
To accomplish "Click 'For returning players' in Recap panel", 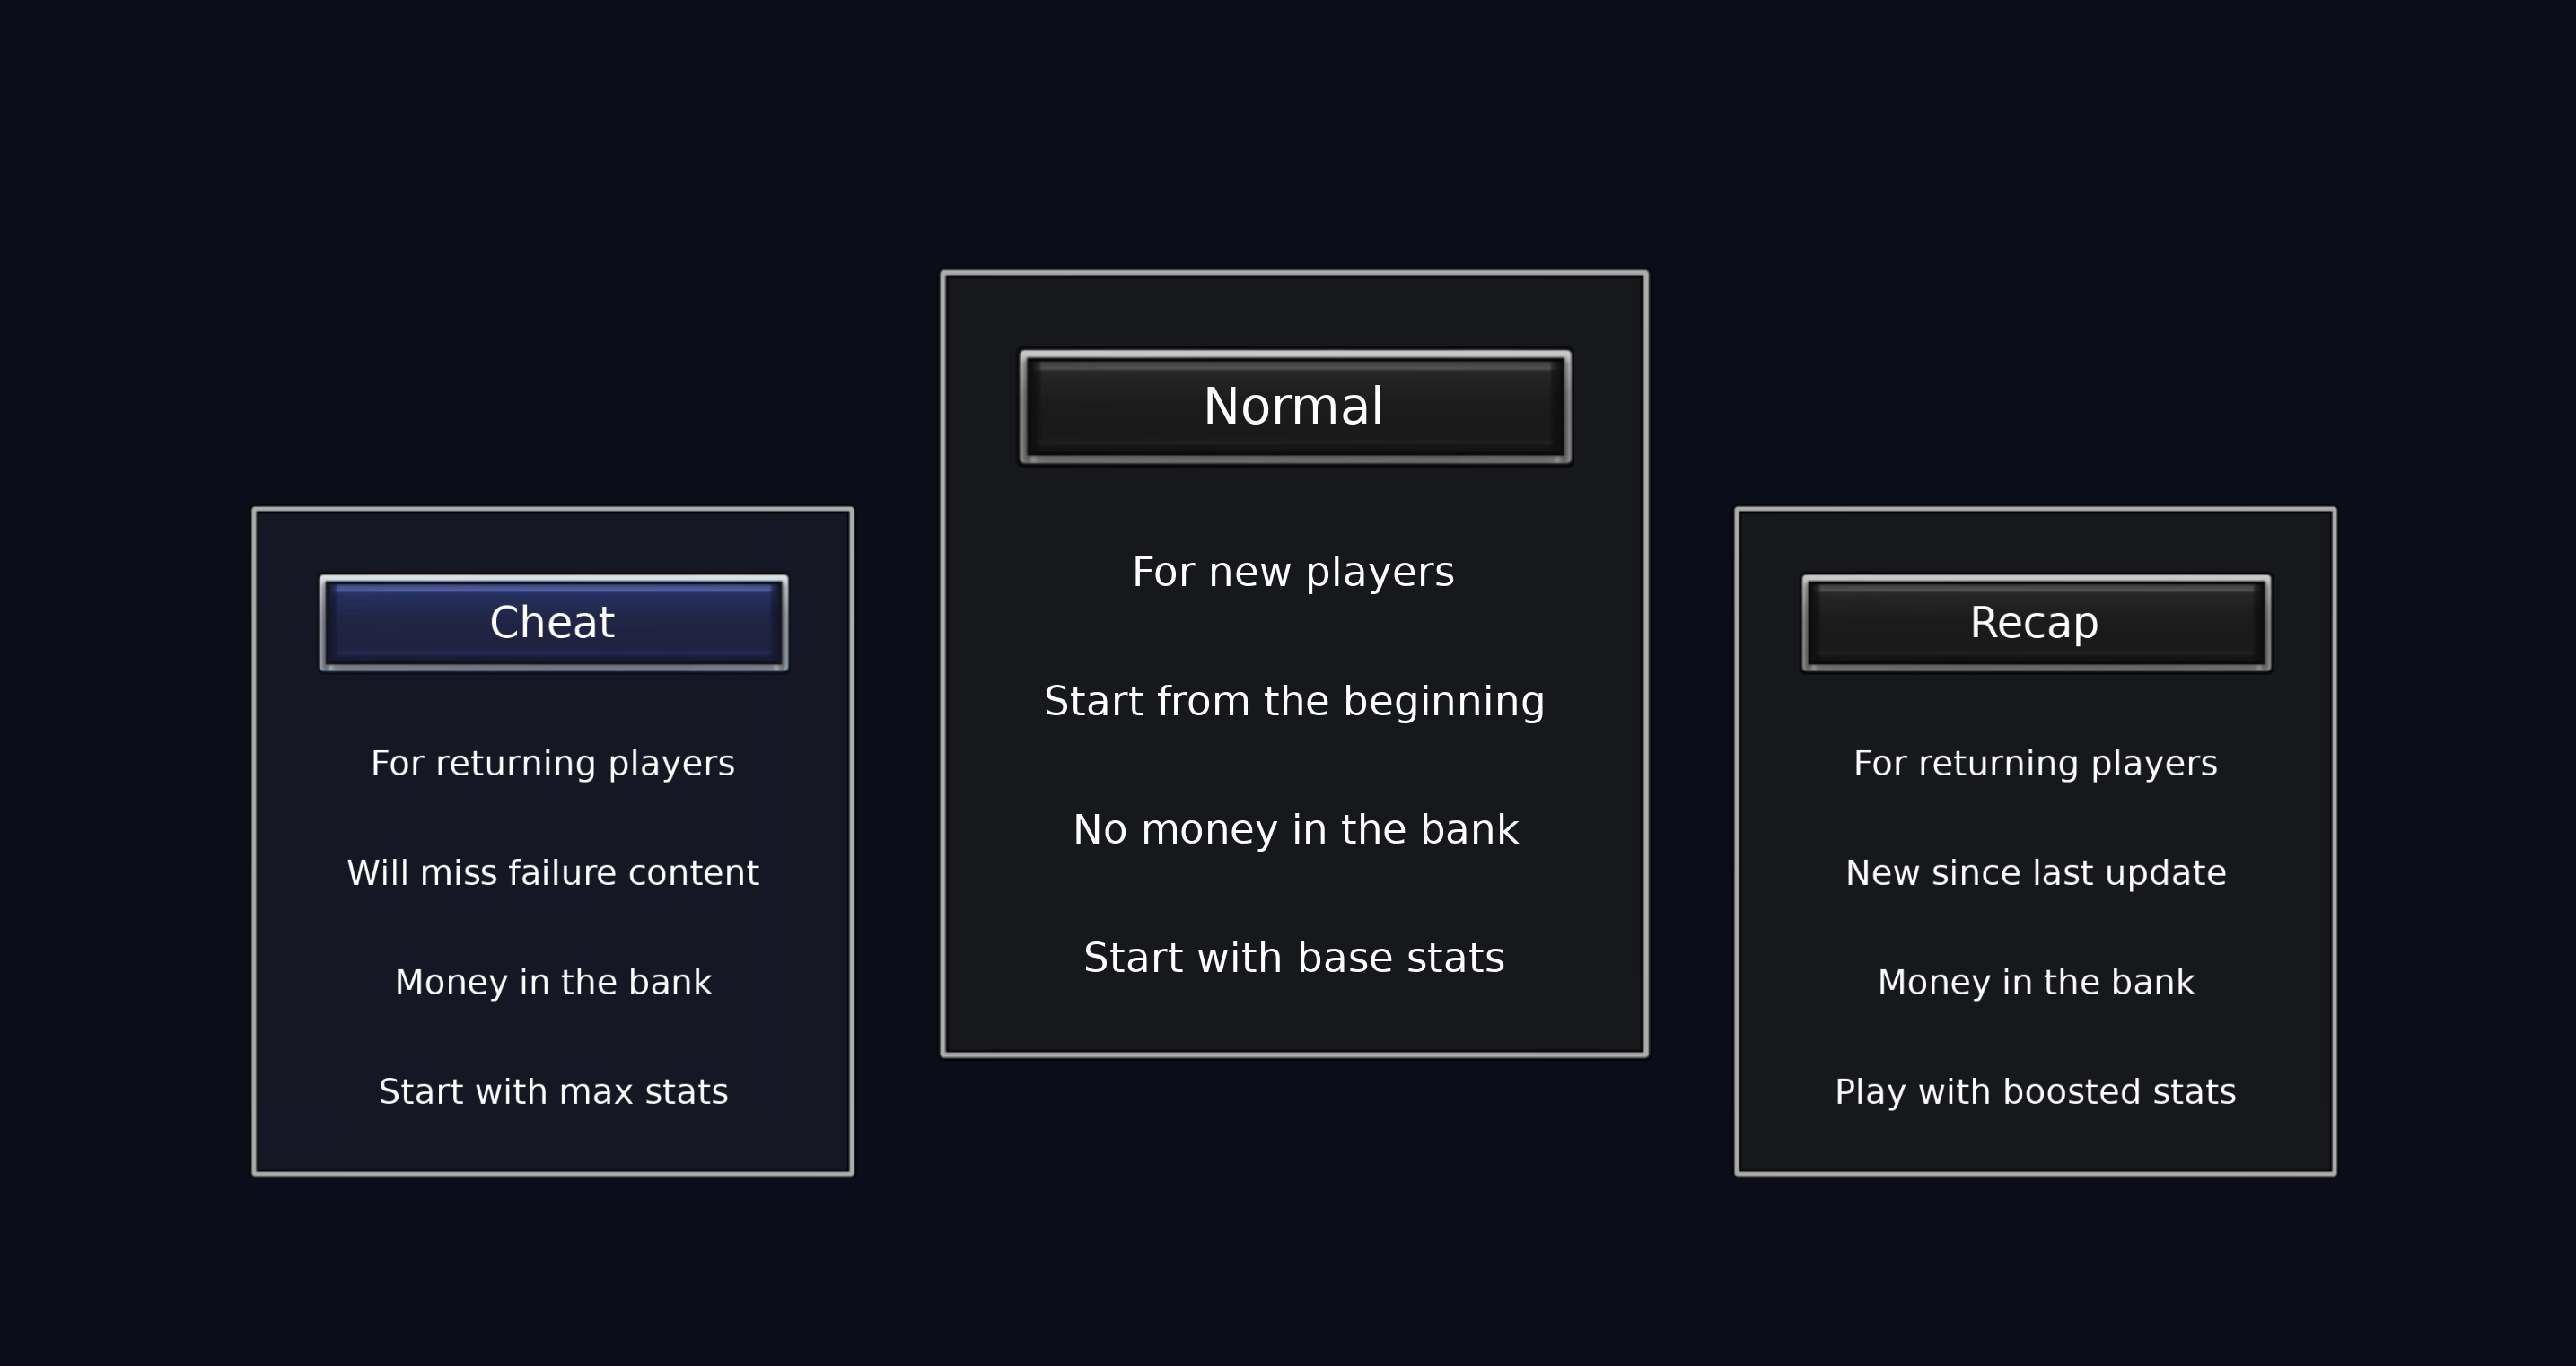I will (x=2035, y=763).
